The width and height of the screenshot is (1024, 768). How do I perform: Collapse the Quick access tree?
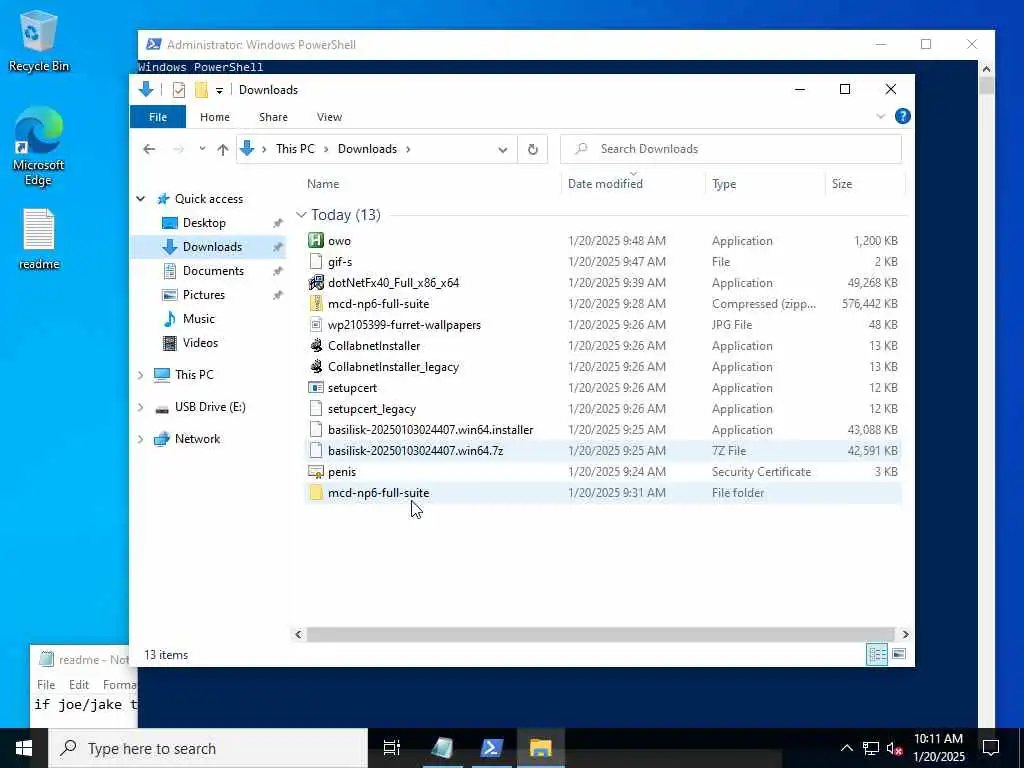click(x=140, y=199)
